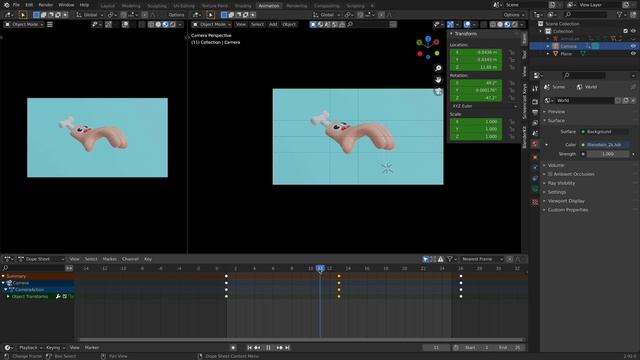Expand the Object Transforms channel group

click(8, 296)
